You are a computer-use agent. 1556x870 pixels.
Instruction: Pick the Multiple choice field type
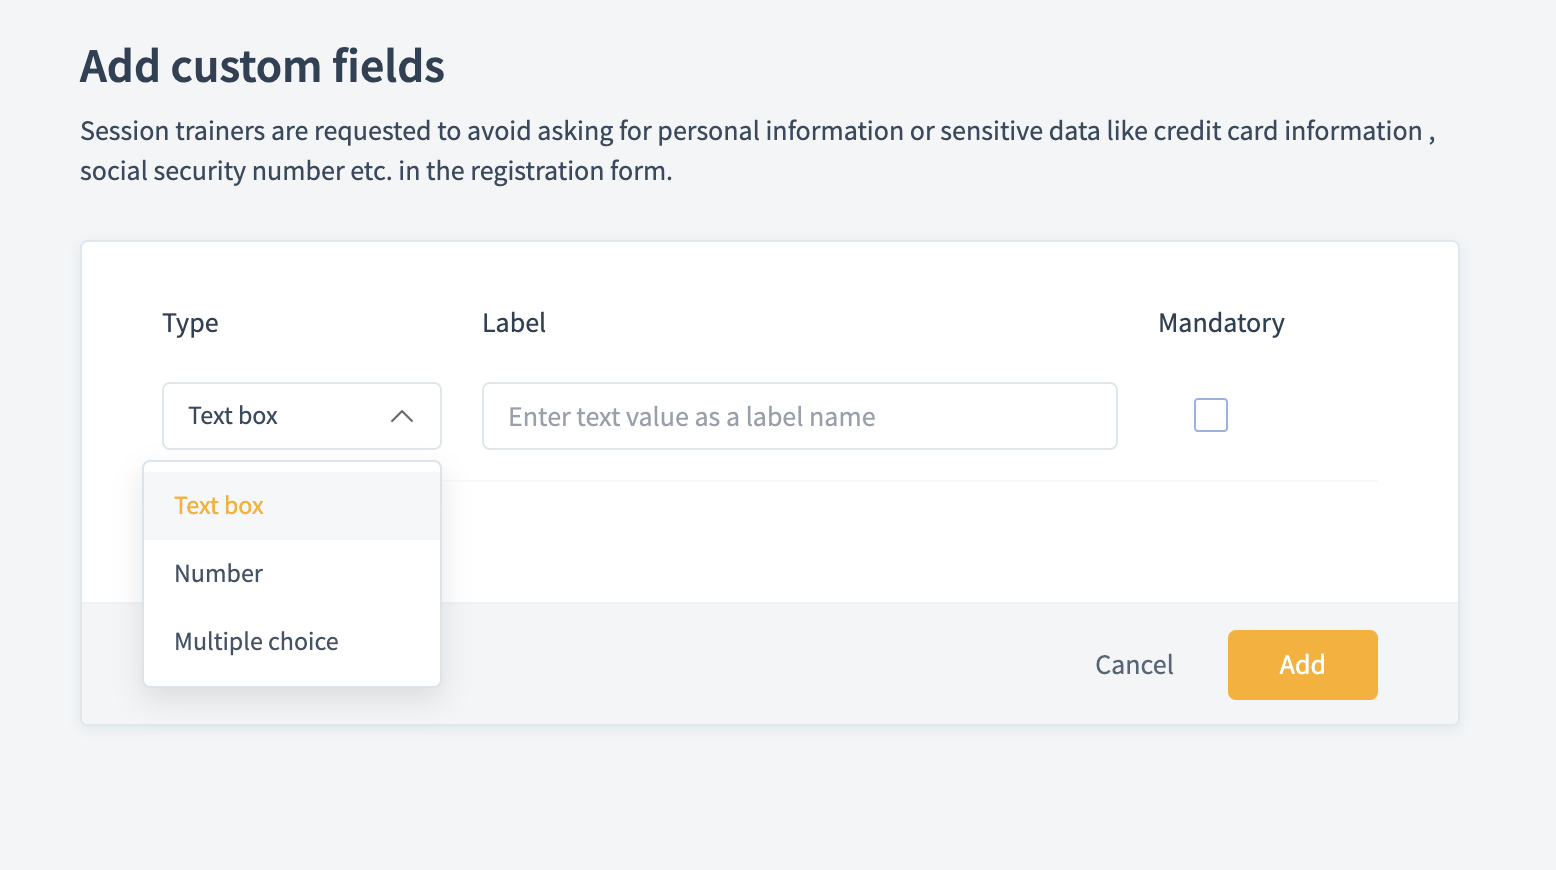click(x=256, y=642)
